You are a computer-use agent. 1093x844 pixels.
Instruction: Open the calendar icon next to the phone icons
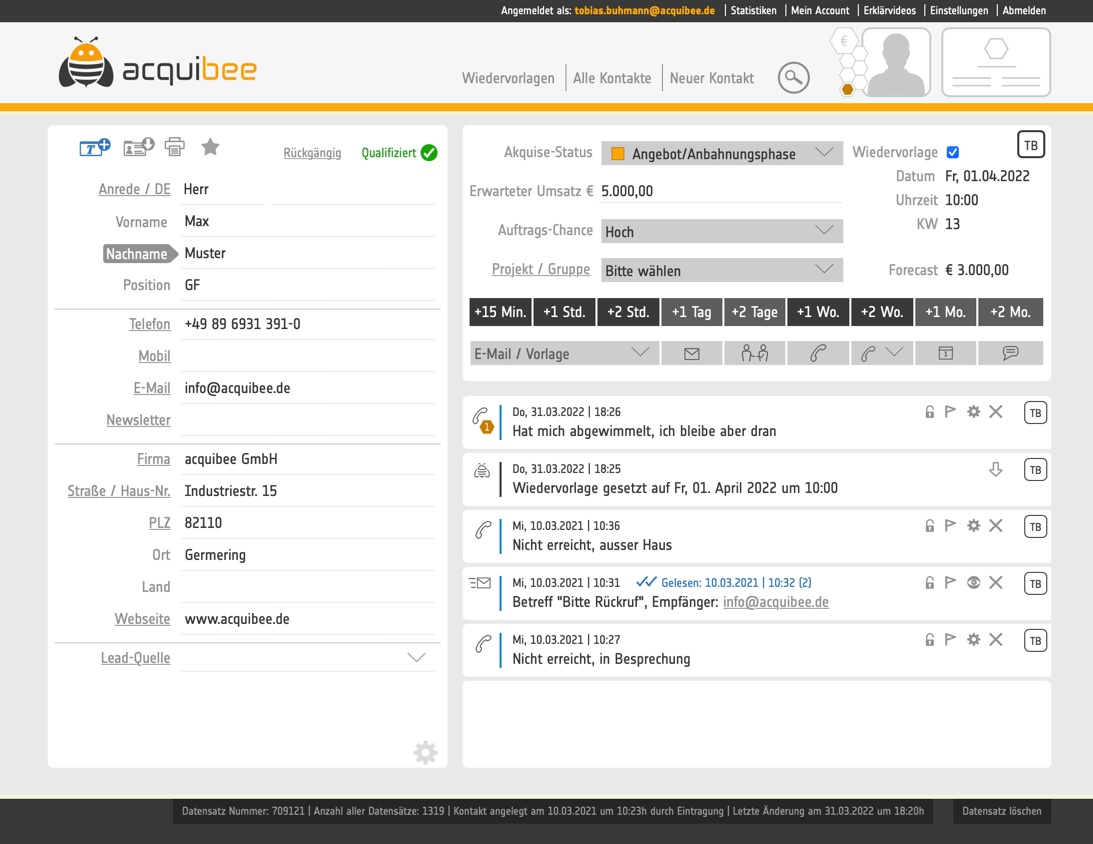coord(946,352)
